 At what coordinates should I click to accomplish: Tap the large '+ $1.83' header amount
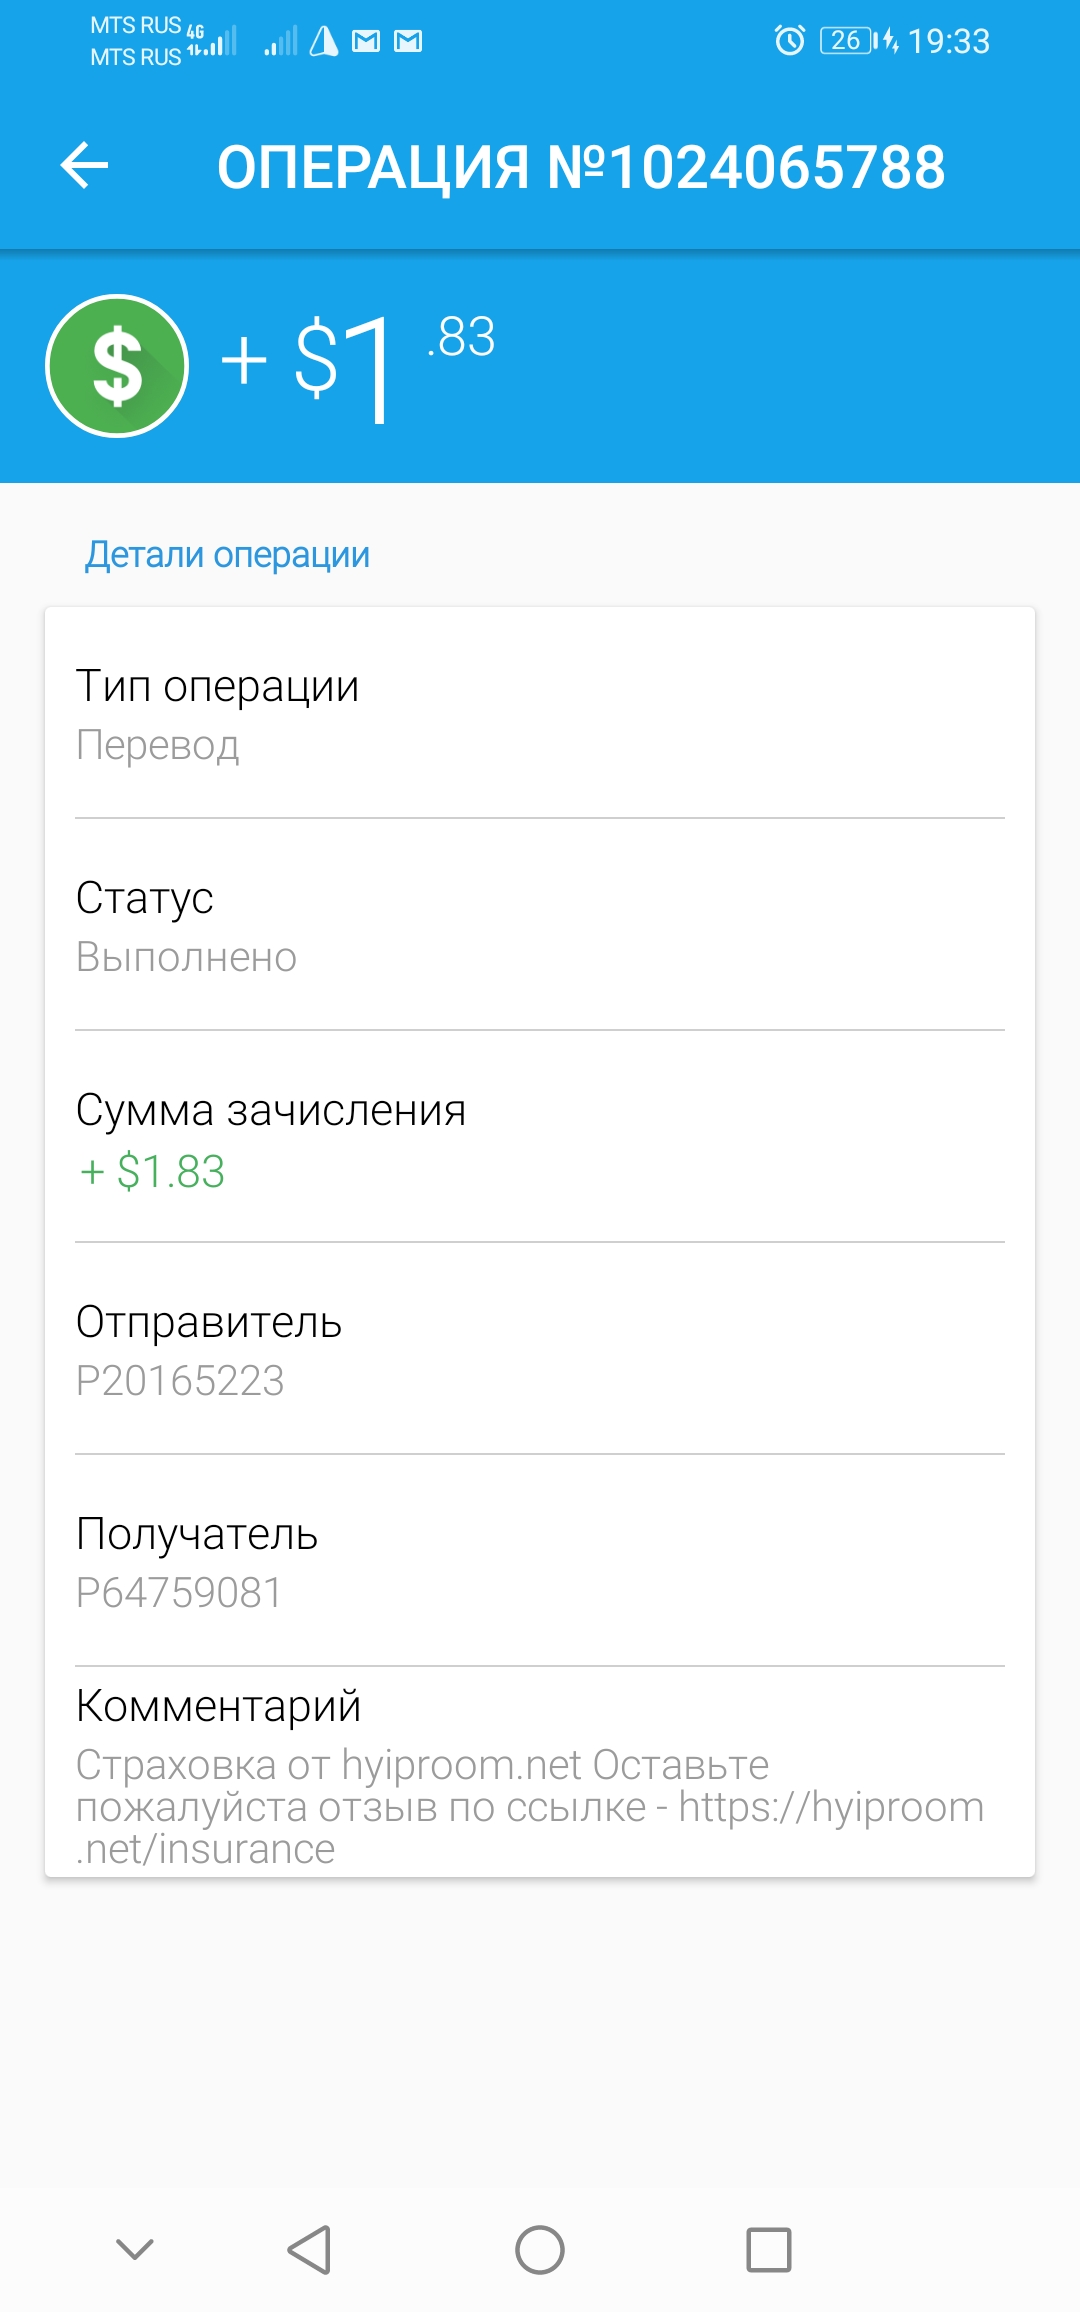[357, 364]
